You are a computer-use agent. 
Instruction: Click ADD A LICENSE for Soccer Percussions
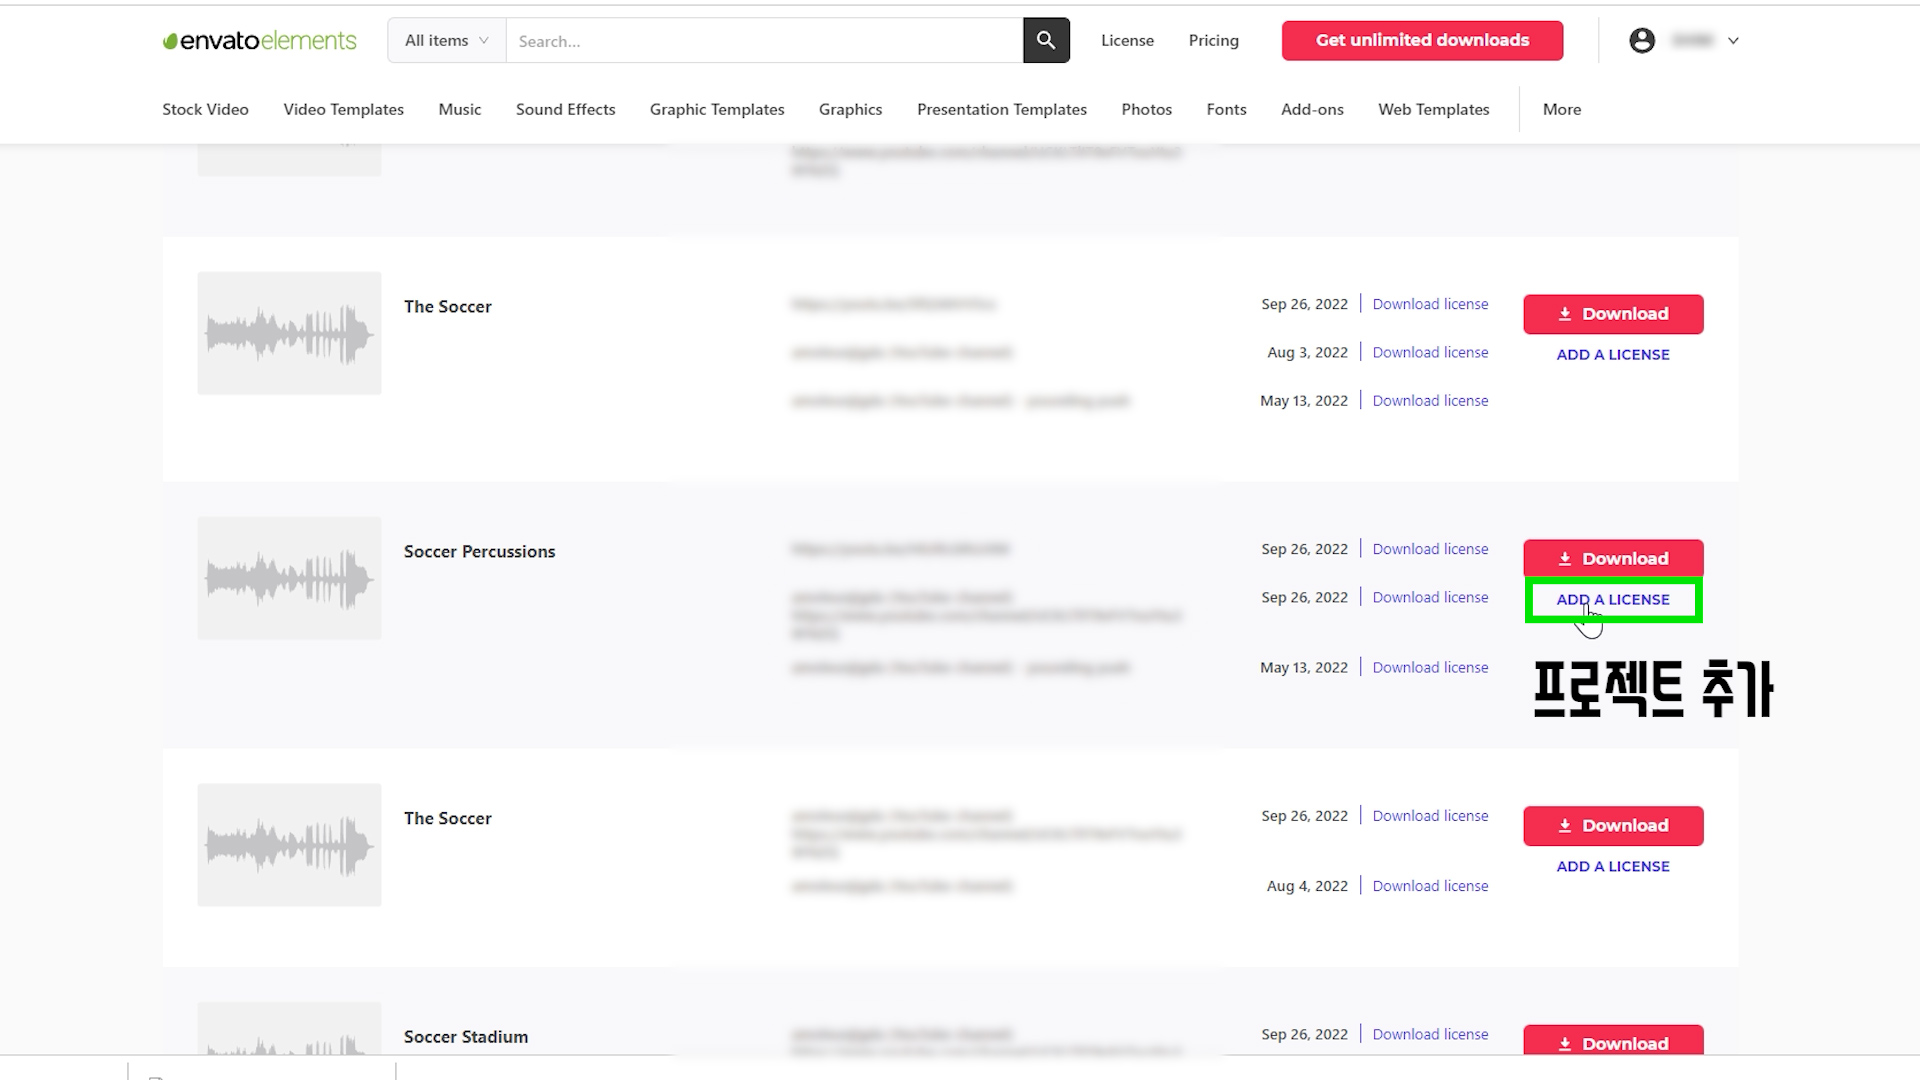(x=1612, y=600)
